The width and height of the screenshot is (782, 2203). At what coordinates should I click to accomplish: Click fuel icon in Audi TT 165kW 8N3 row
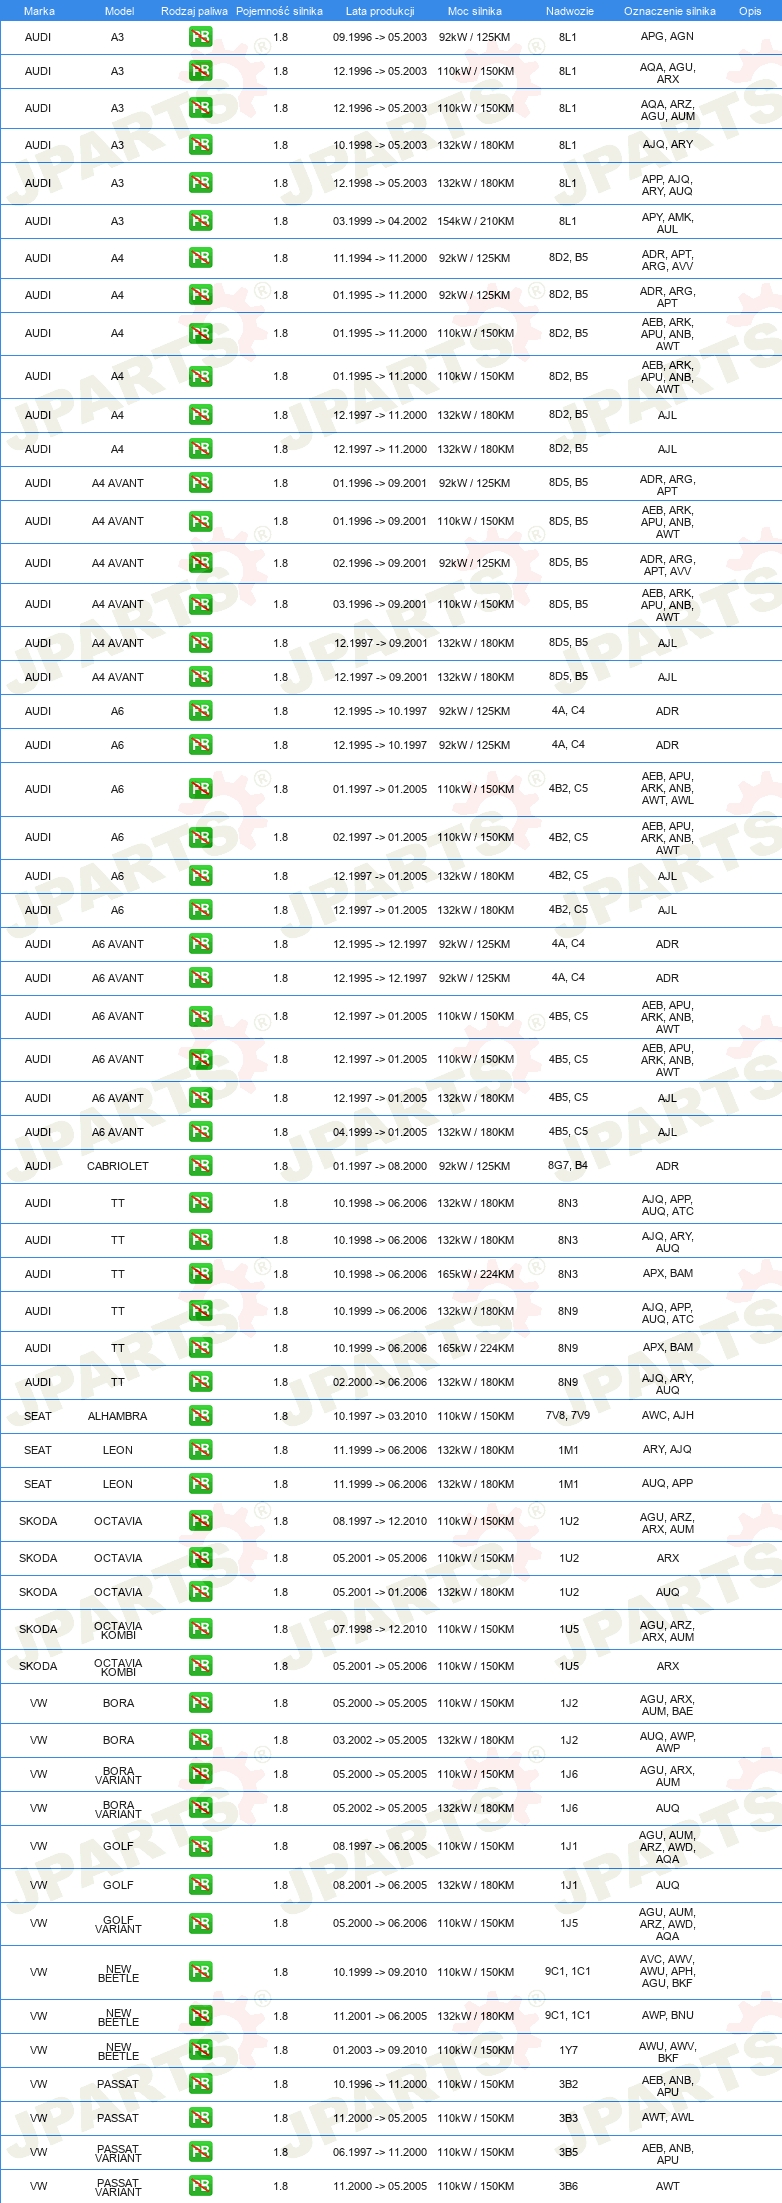(200, 1274)
